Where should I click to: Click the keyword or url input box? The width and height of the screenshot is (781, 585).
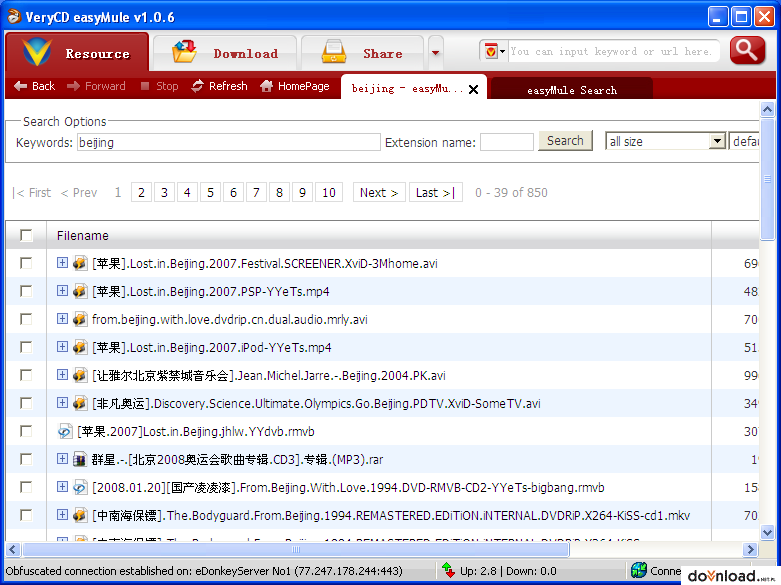pyautogui.click(x=614, y=51)
